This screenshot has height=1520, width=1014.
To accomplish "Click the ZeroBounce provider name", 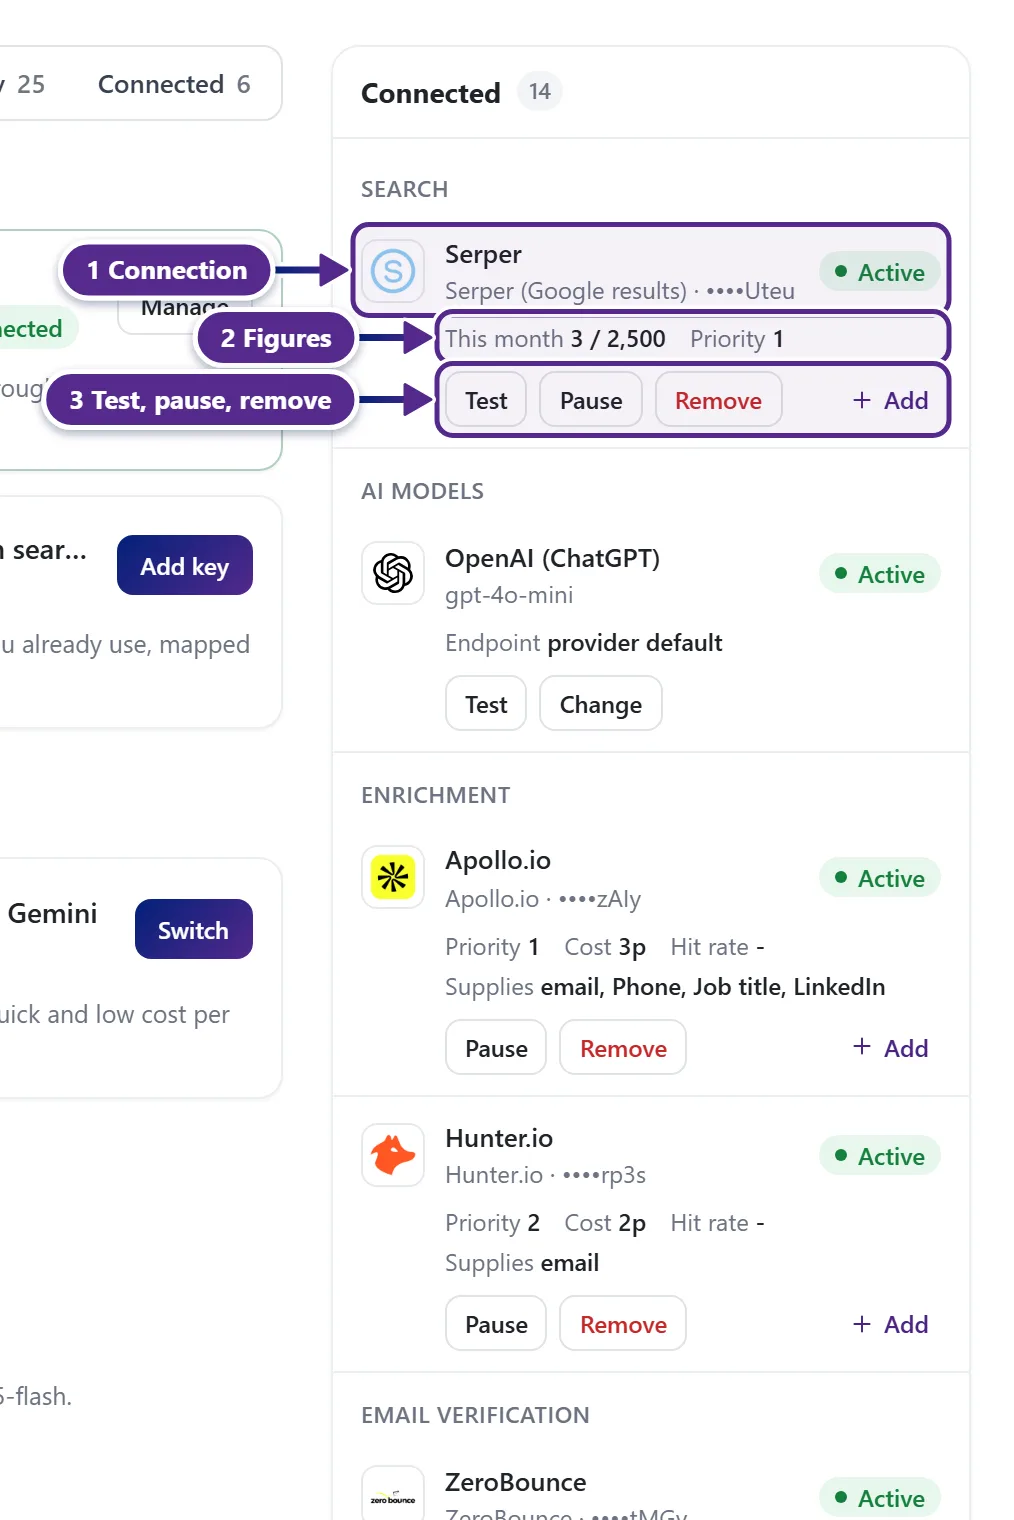I will coord(516,1482).
